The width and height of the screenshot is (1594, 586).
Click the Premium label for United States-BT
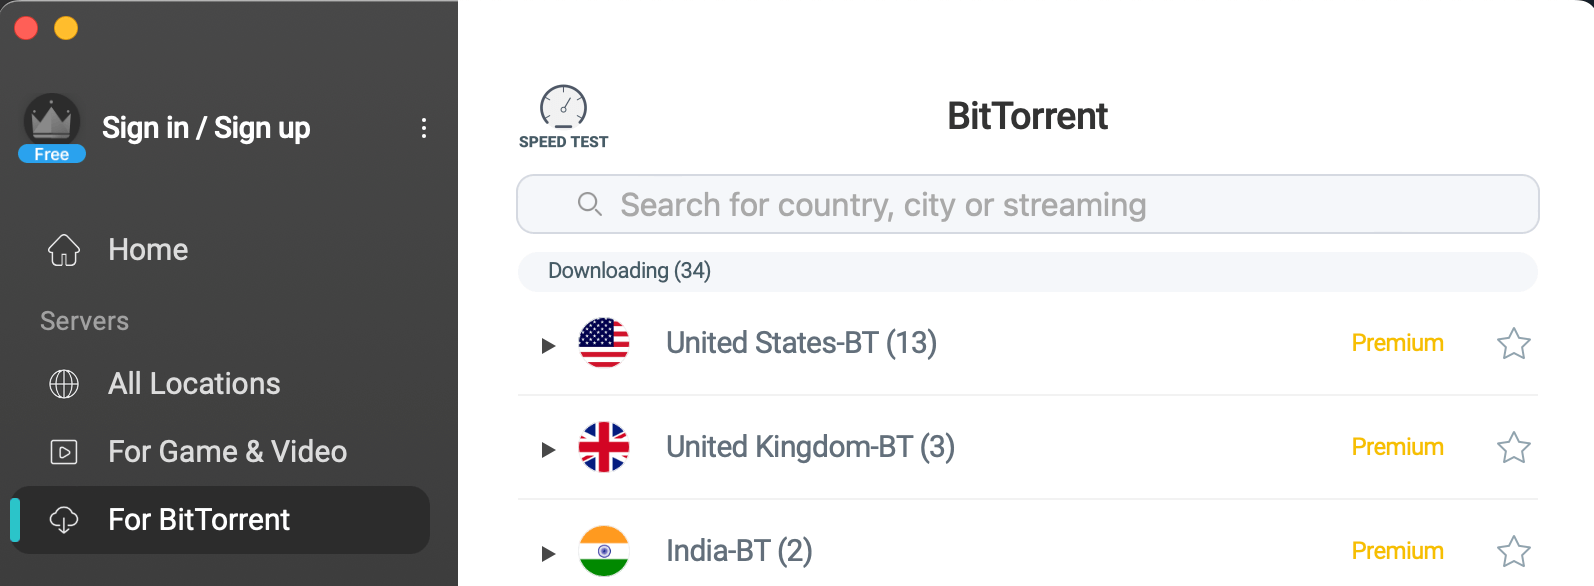[1397, 343]
